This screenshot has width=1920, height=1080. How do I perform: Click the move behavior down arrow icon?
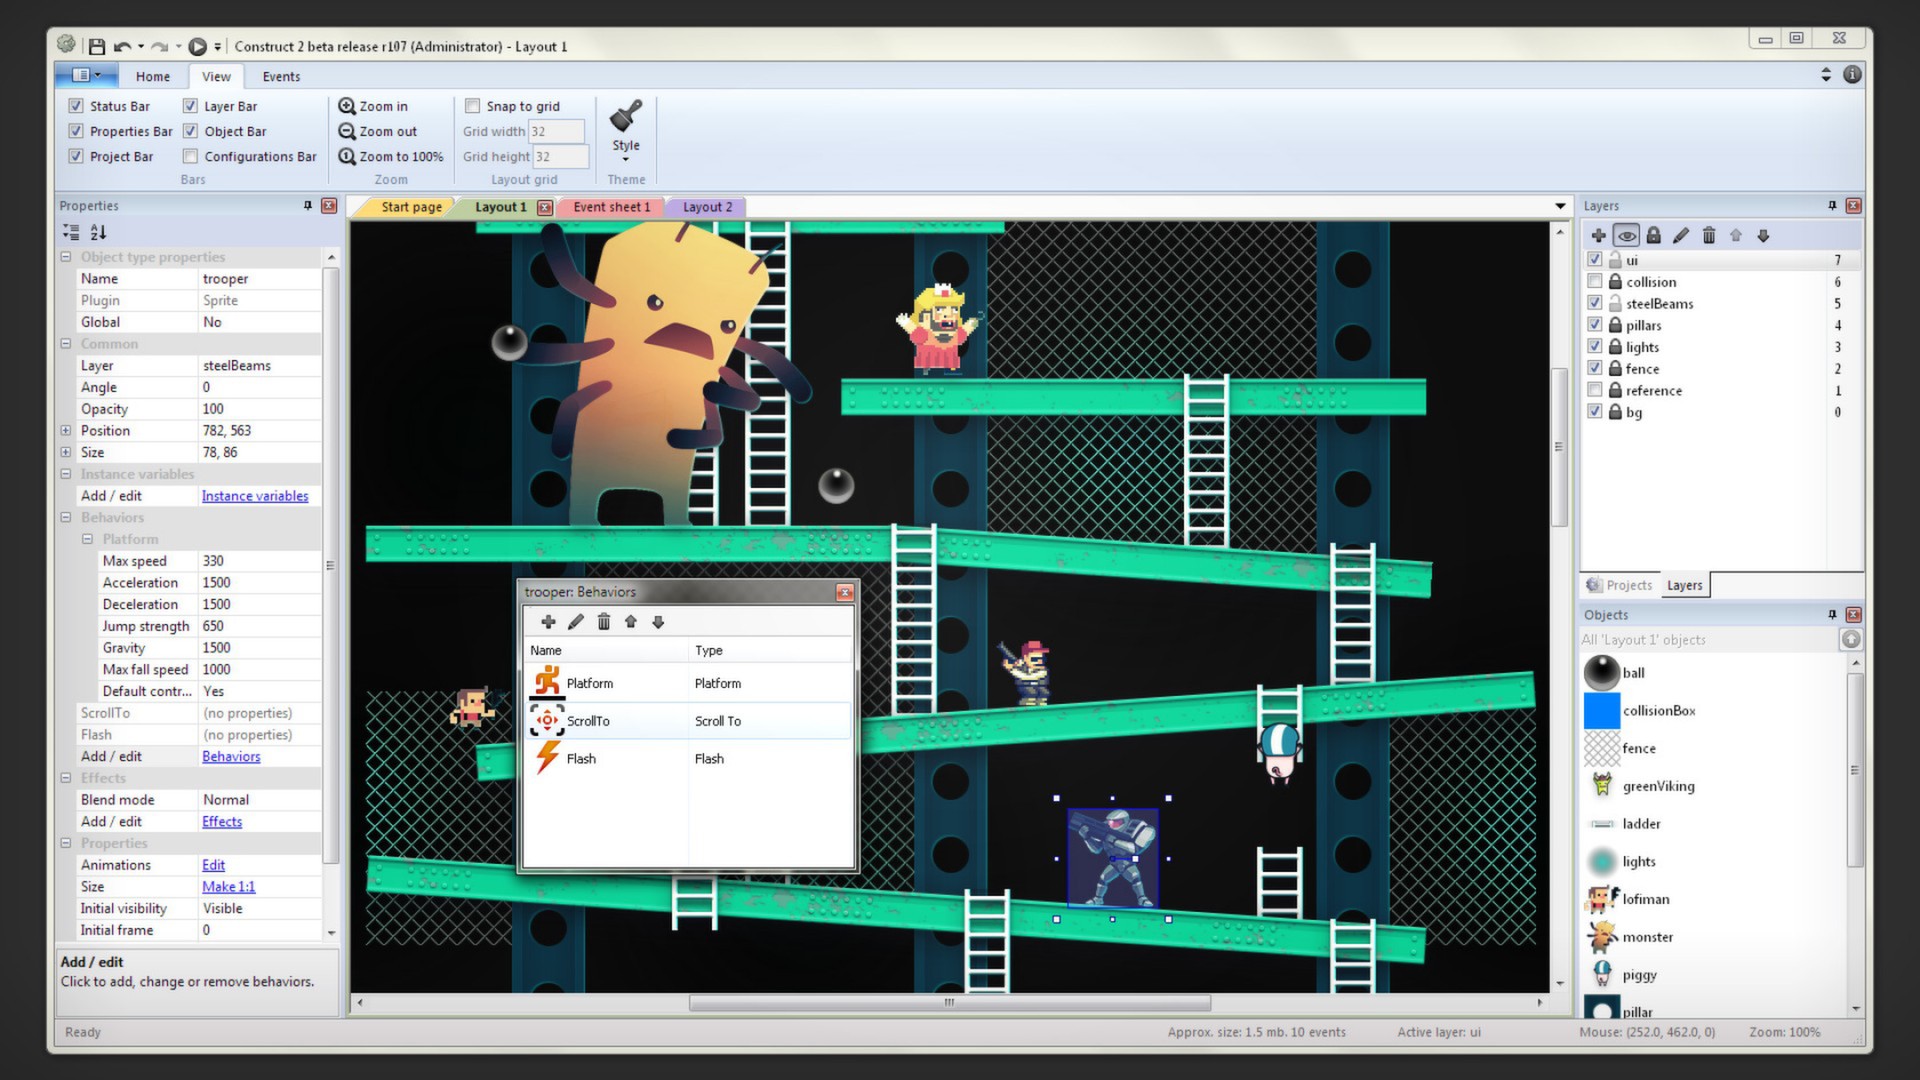click(657, 621)
